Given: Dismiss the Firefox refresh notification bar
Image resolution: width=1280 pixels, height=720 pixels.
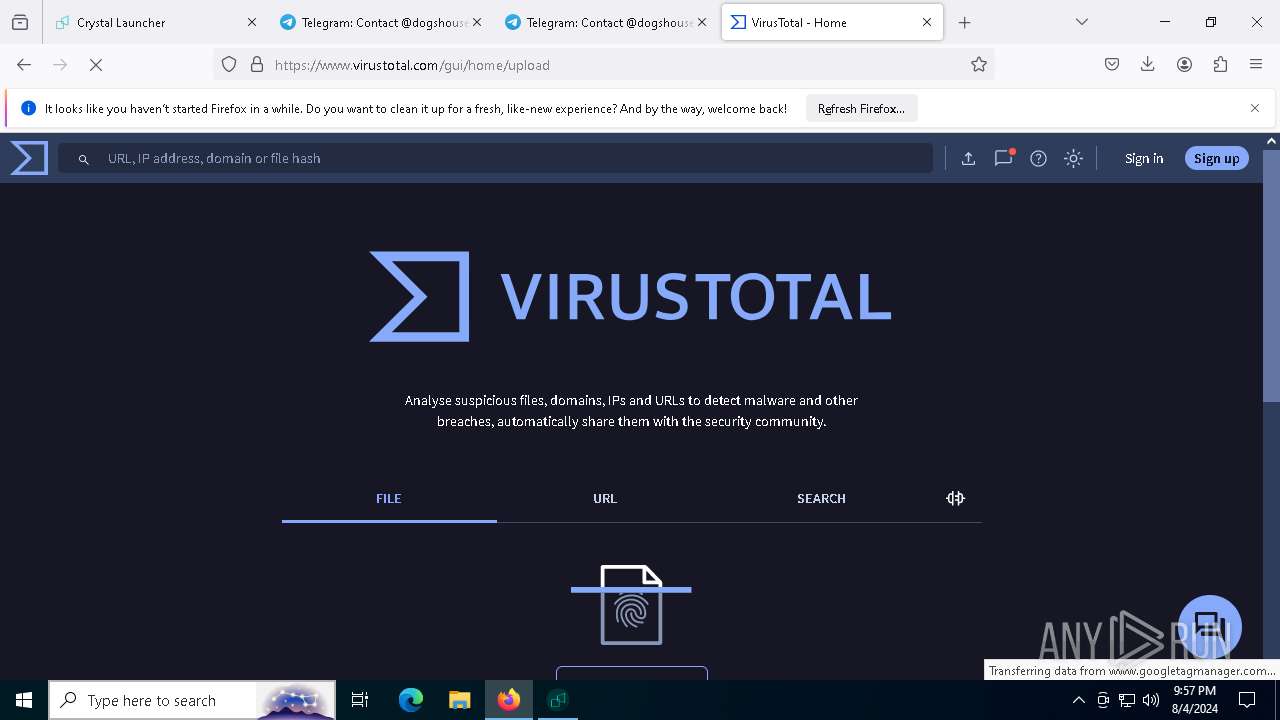Looking at the screenshot, I should (1255, 108).
